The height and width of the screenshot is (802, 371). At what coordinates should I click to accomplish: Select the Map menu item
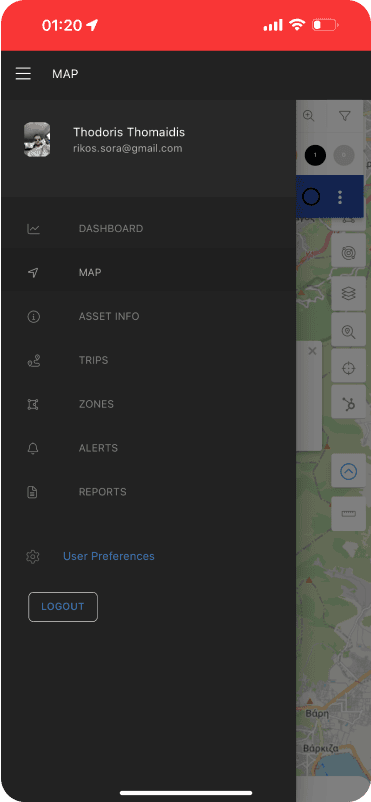click(148, 273)
